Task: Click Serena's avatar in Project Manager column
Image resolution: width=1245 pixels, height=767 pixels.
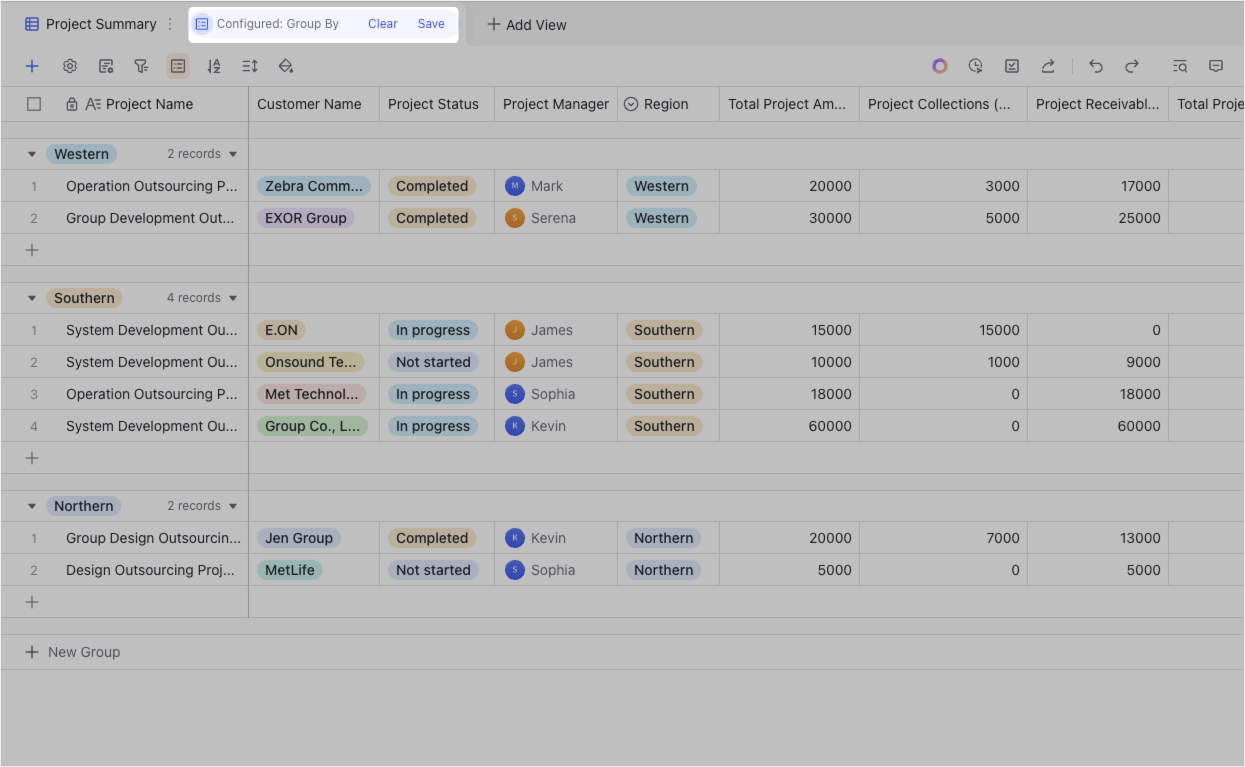Action: pyautogui.click(x=515, y=218)
